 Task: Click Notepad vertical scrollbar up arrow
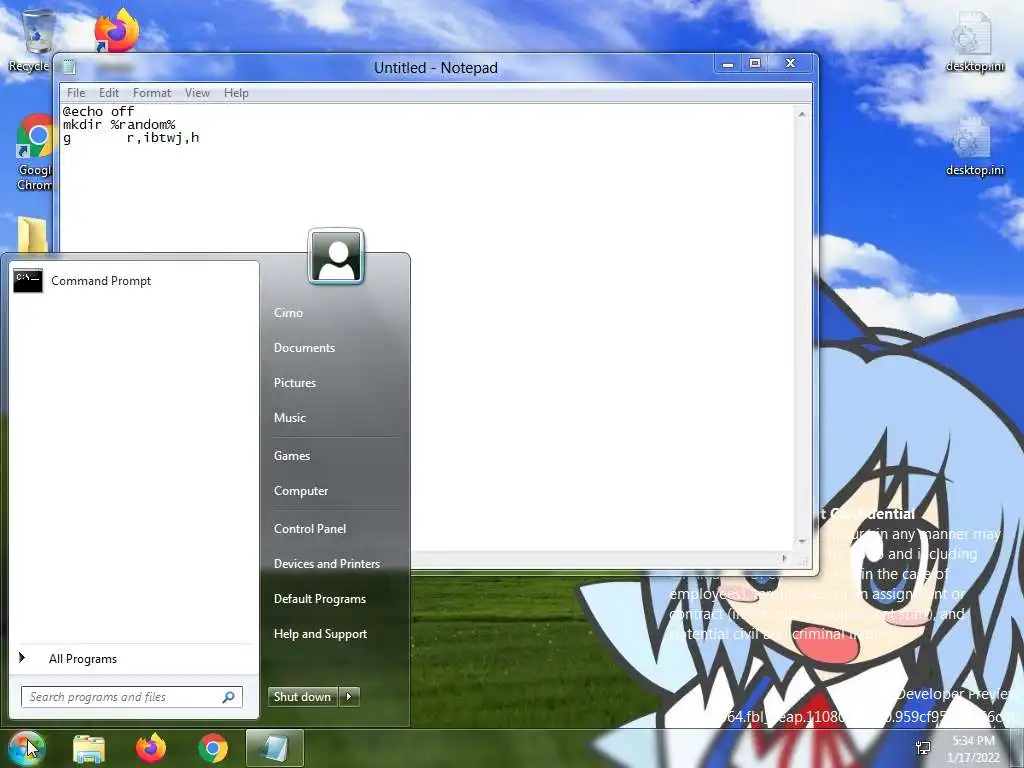[x=802, y=114]
